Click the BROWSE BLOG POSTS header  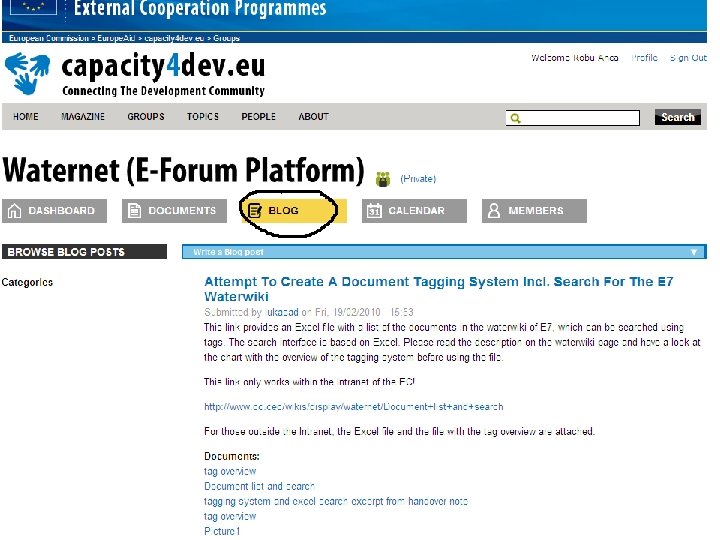[84, 252]
